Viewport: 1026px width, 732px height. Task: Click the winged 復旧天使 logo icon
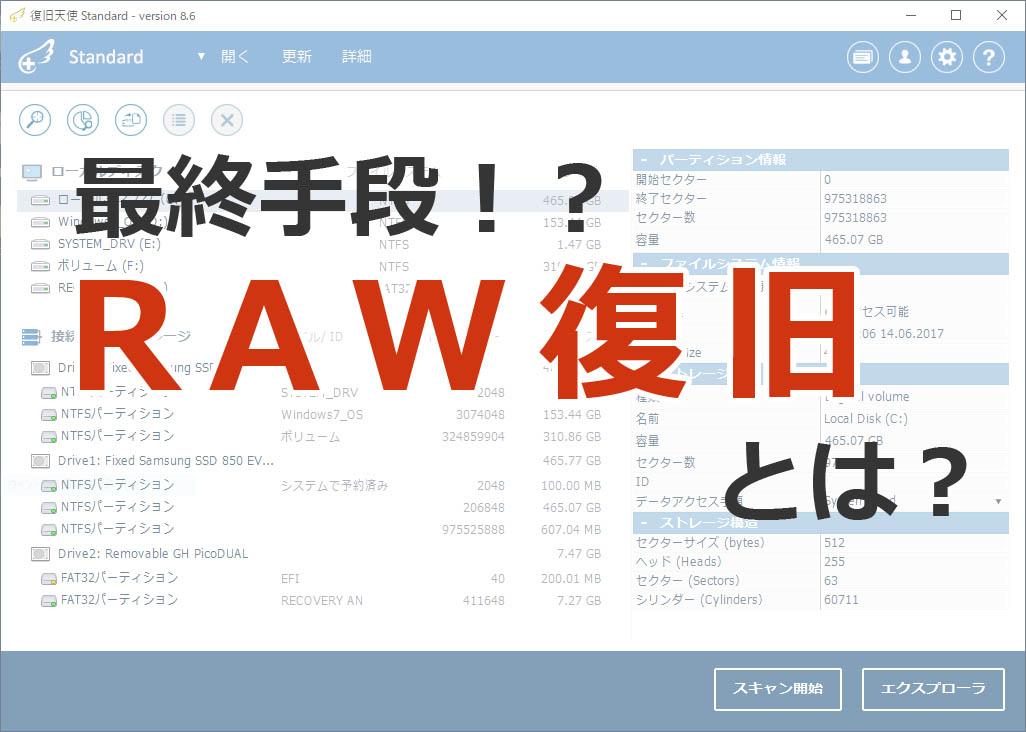[35, 57]
